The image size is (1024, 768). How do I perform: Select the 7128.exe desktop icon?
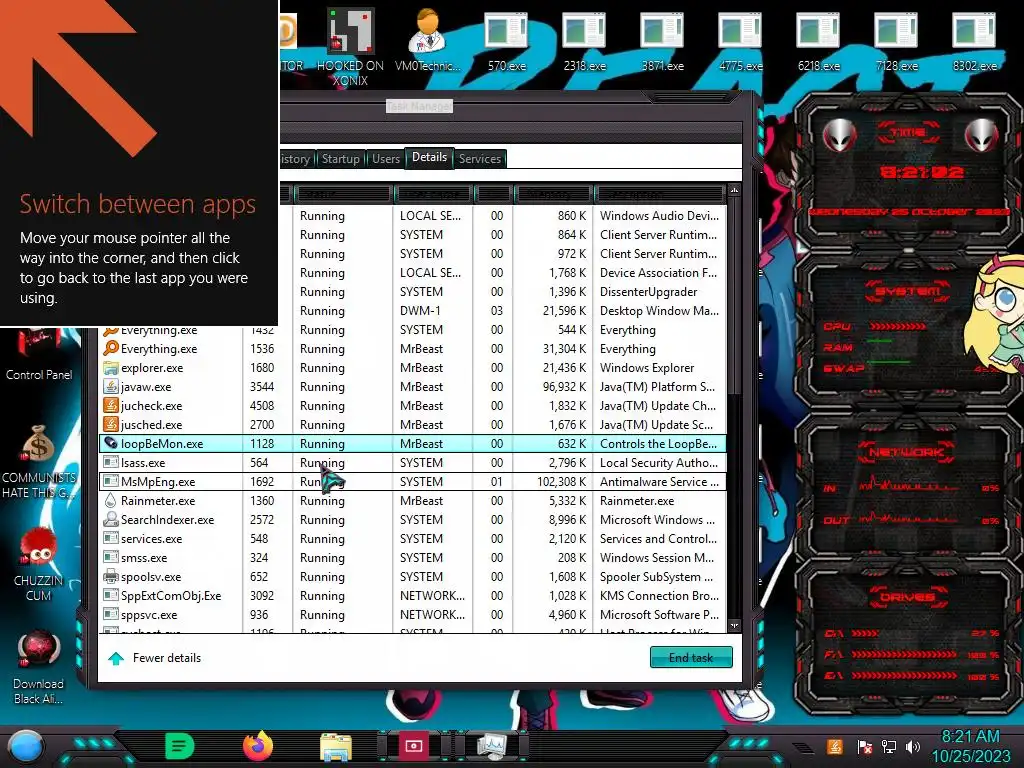pyautogui.click(x=896, y=40)
